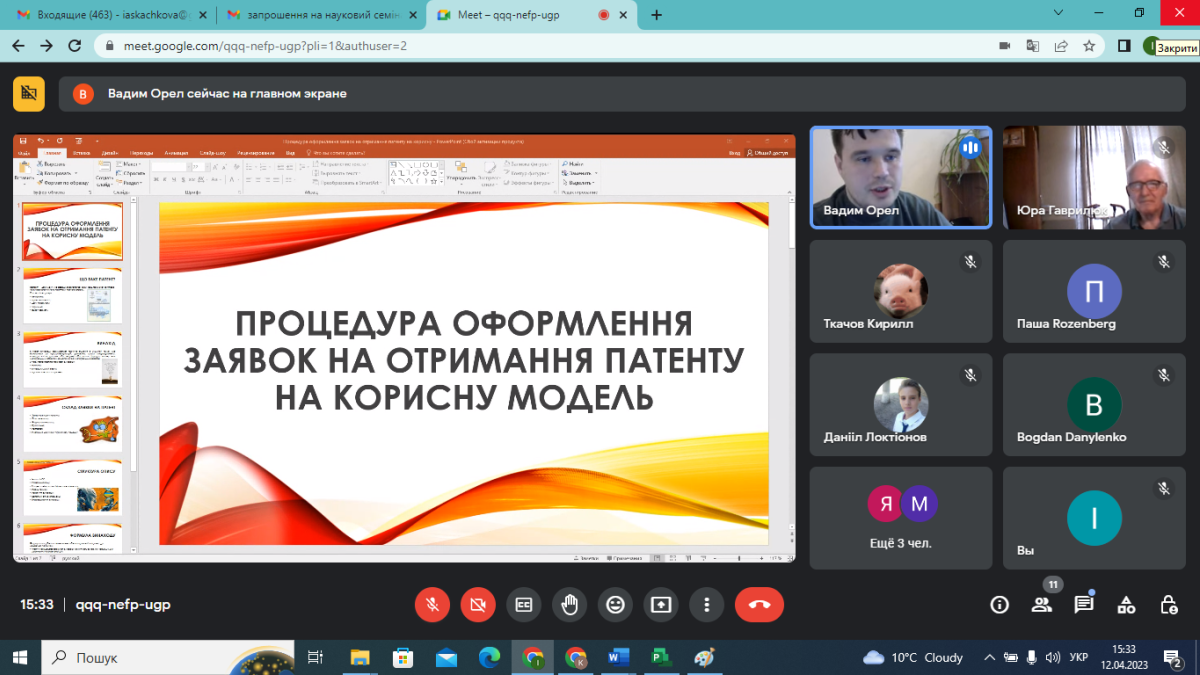The image size is (1200, 675).
Task: Toggle closed captions button
Action: pos(524,604)
